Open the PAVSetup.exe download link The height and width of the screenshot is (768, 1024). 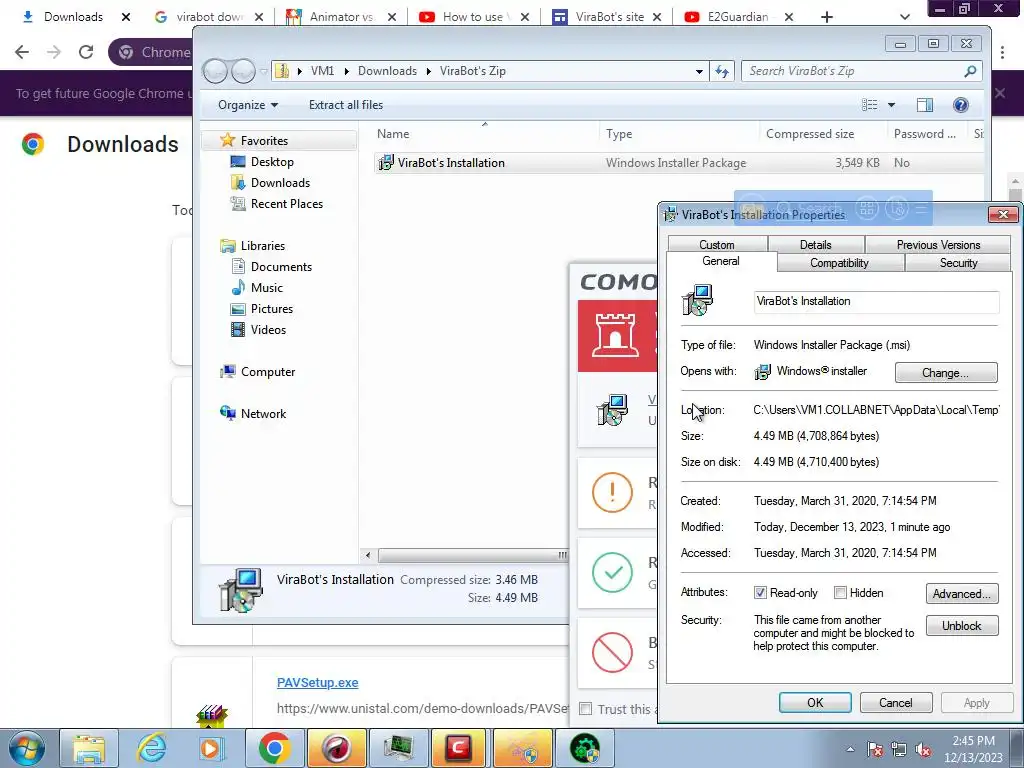coord(317,682)
